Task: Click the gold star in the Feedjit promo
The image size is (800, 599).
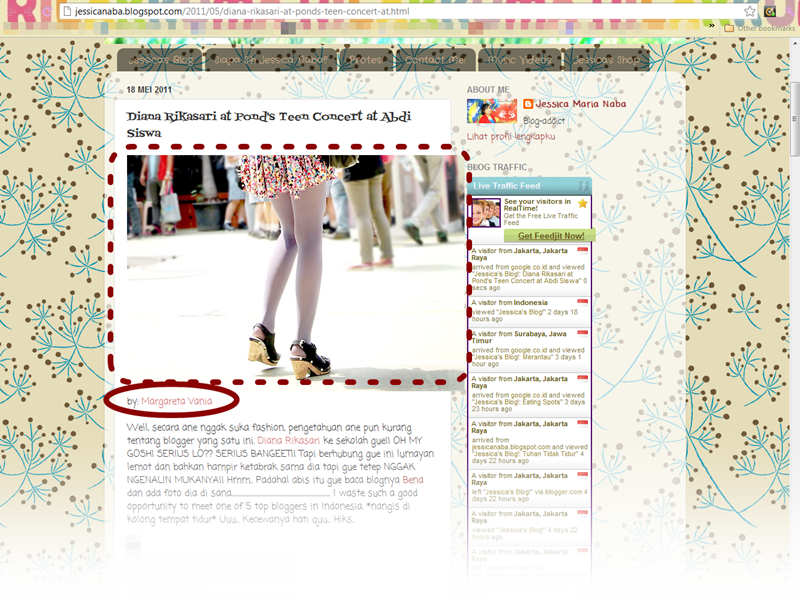Action: click(x=583, y=203)
